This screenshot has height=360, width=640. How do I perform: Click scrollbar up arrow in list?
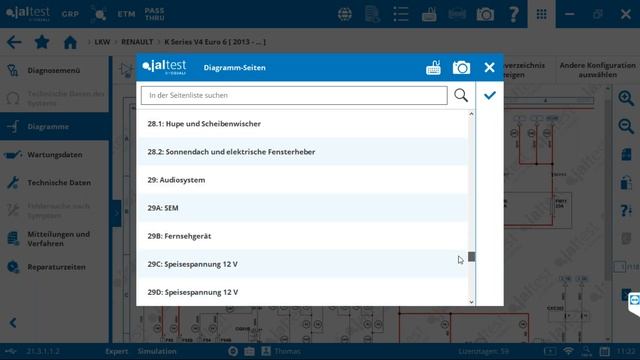click(x=471, y=114)
